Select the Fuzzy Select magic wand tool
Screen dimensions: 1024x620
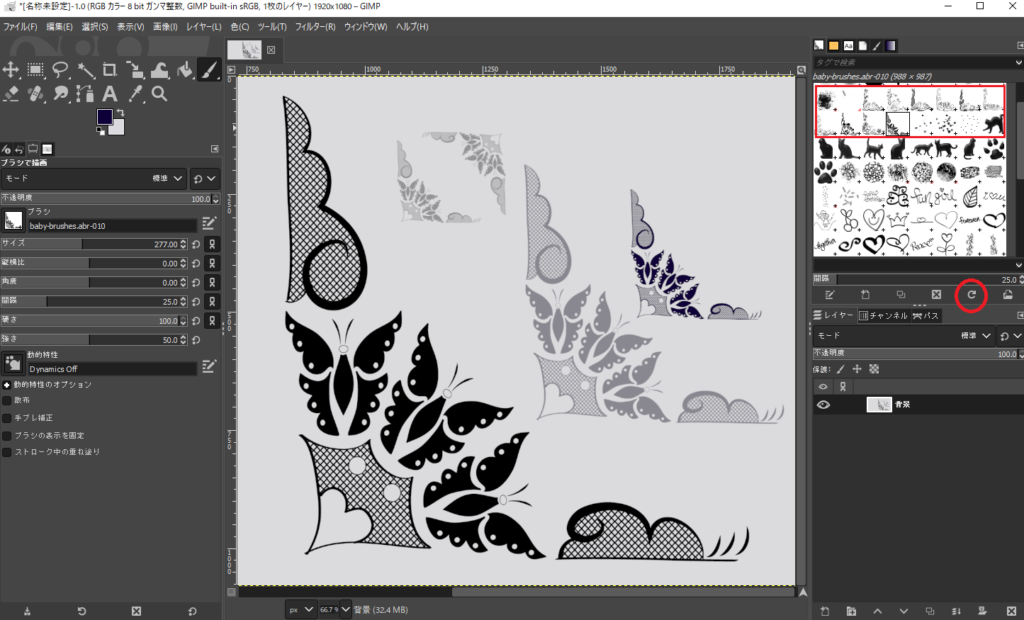[85, 69]
